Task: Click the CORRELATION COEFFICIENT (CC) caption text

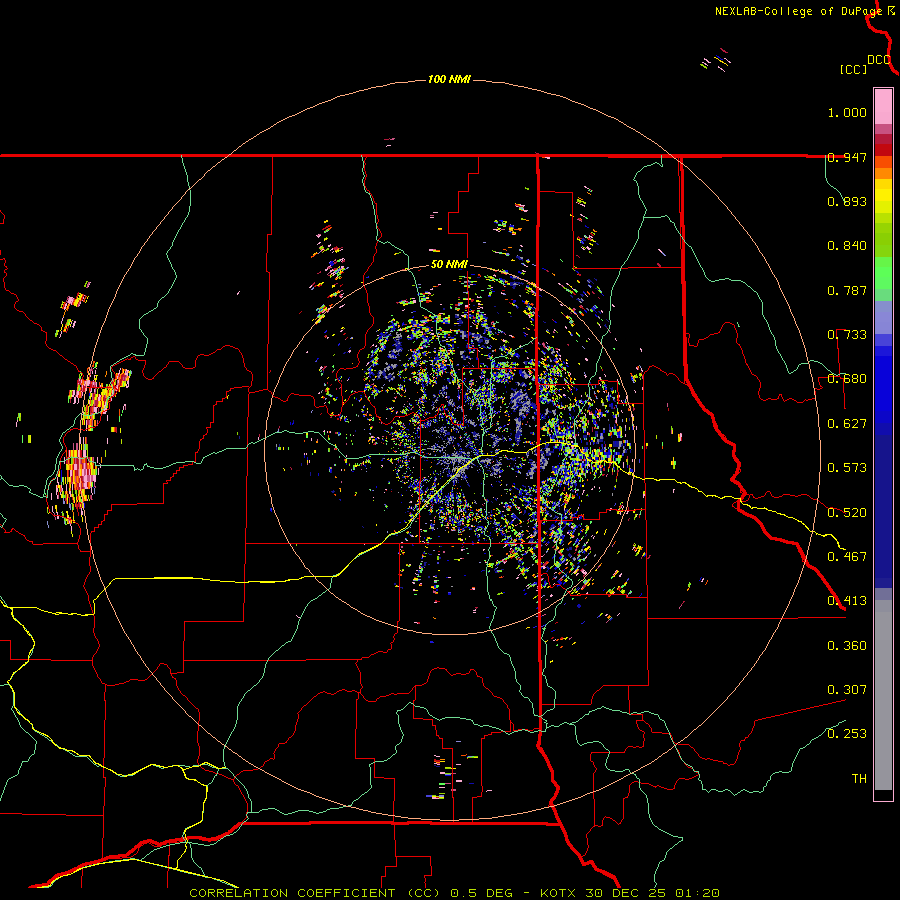Action: click(315, 893)
